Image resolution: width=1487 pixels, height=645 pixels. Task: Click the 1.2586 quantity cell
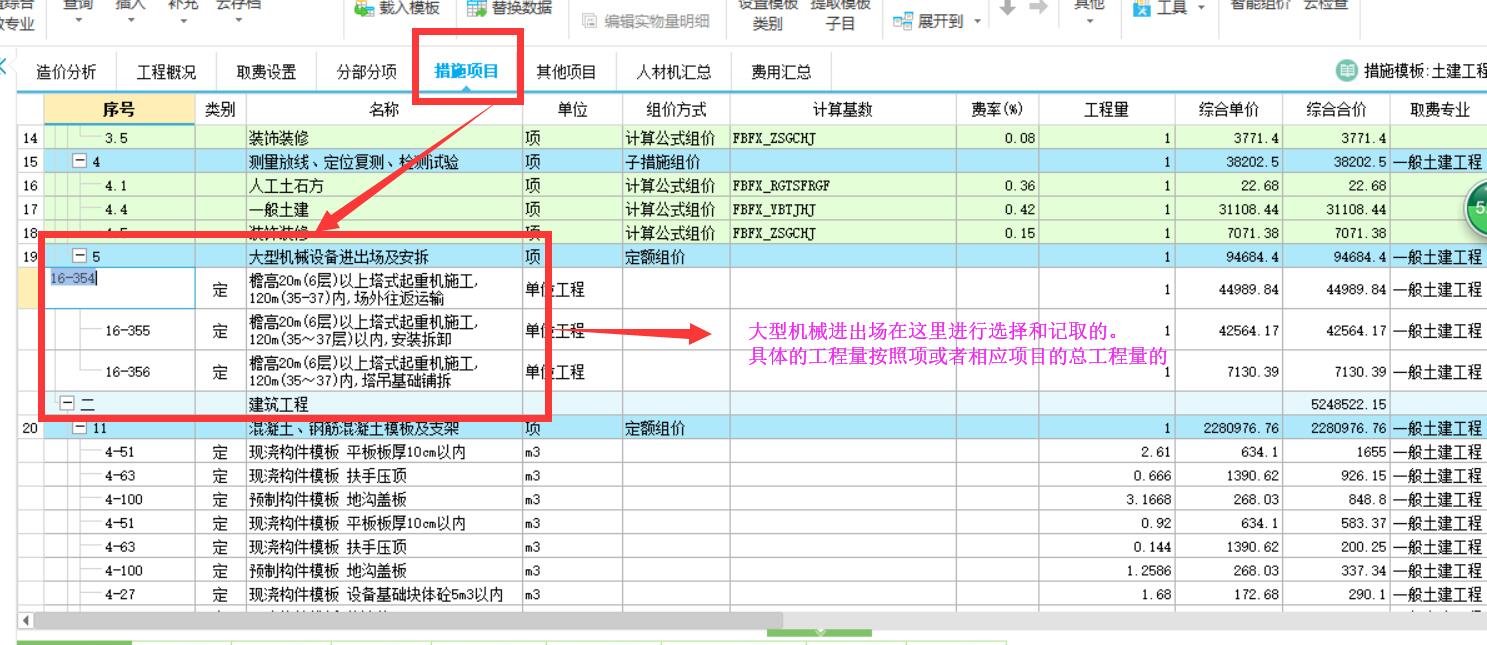tap(1106, 571)
